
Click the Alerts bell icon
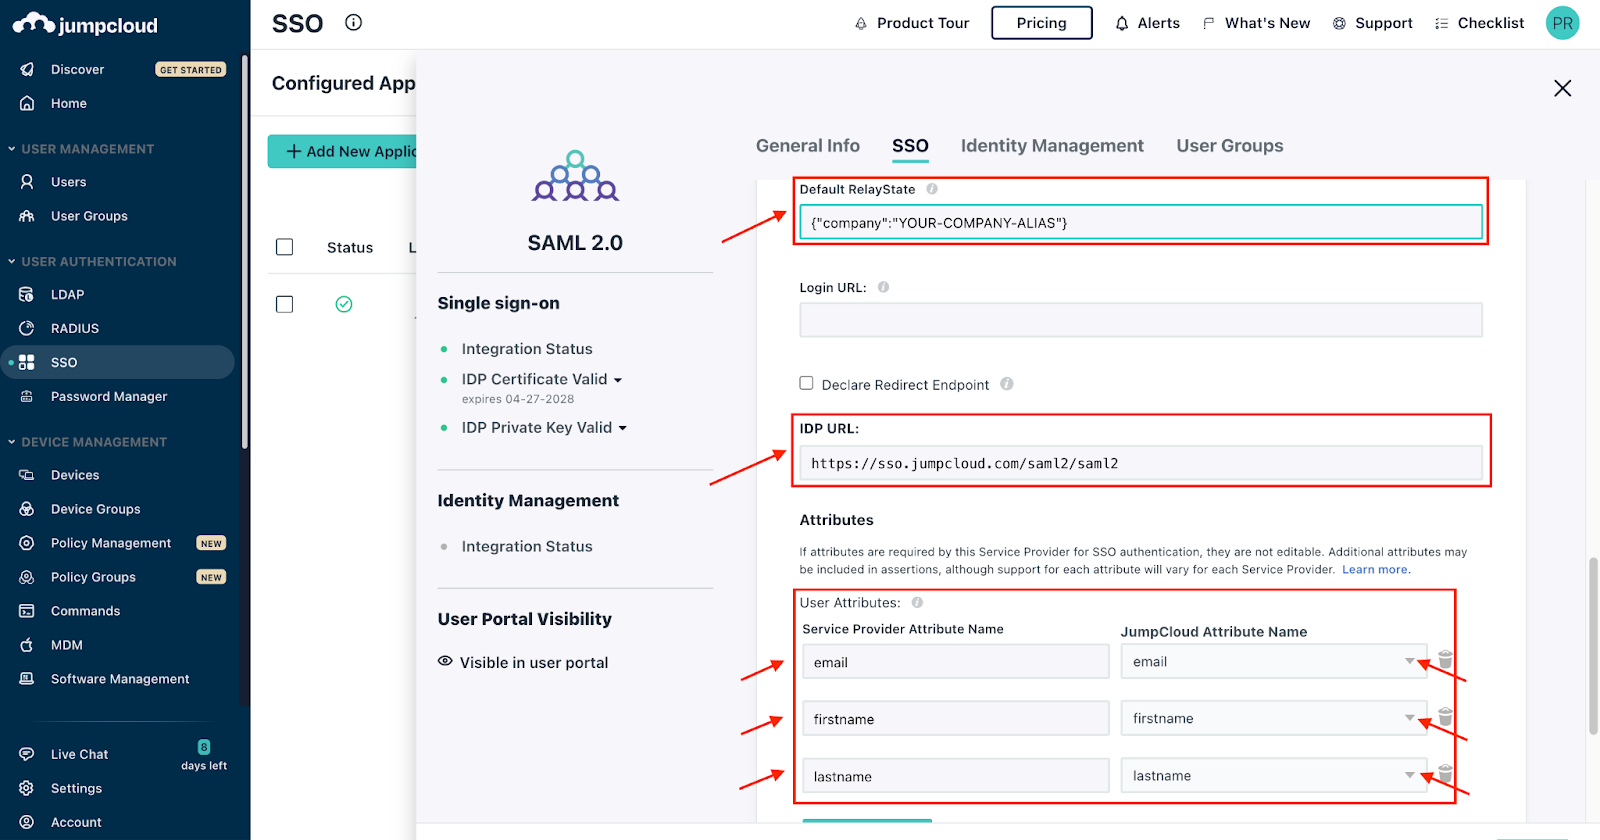[1122, 23]
